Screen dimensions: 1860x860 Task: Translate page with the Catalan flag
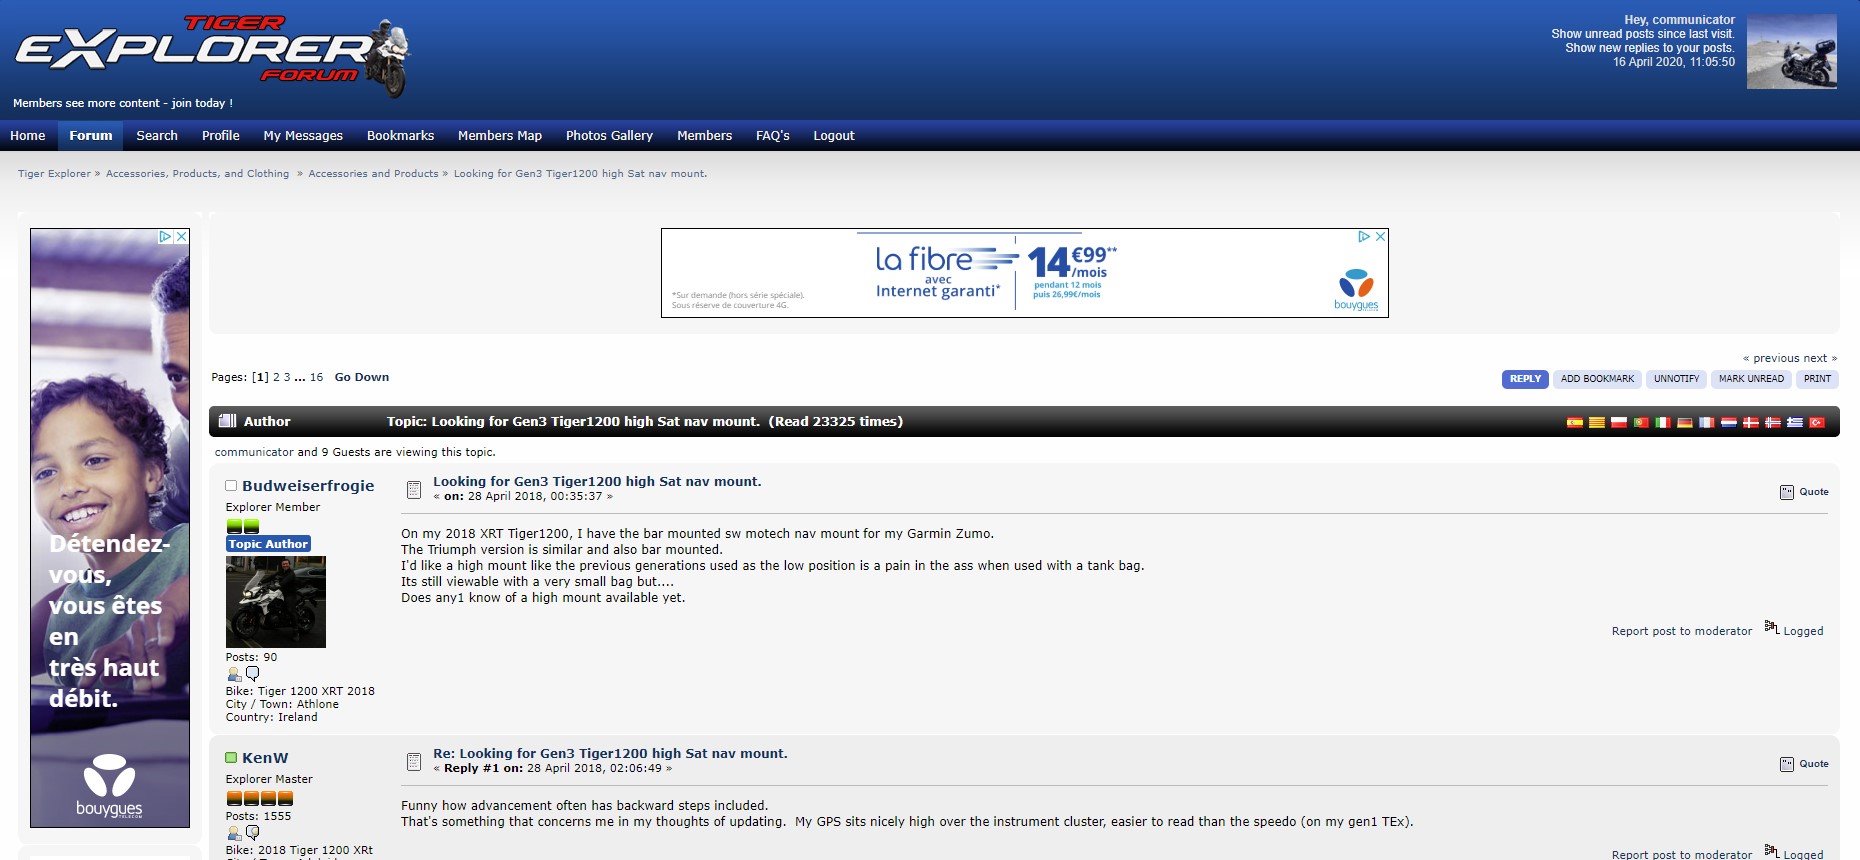1596,422
